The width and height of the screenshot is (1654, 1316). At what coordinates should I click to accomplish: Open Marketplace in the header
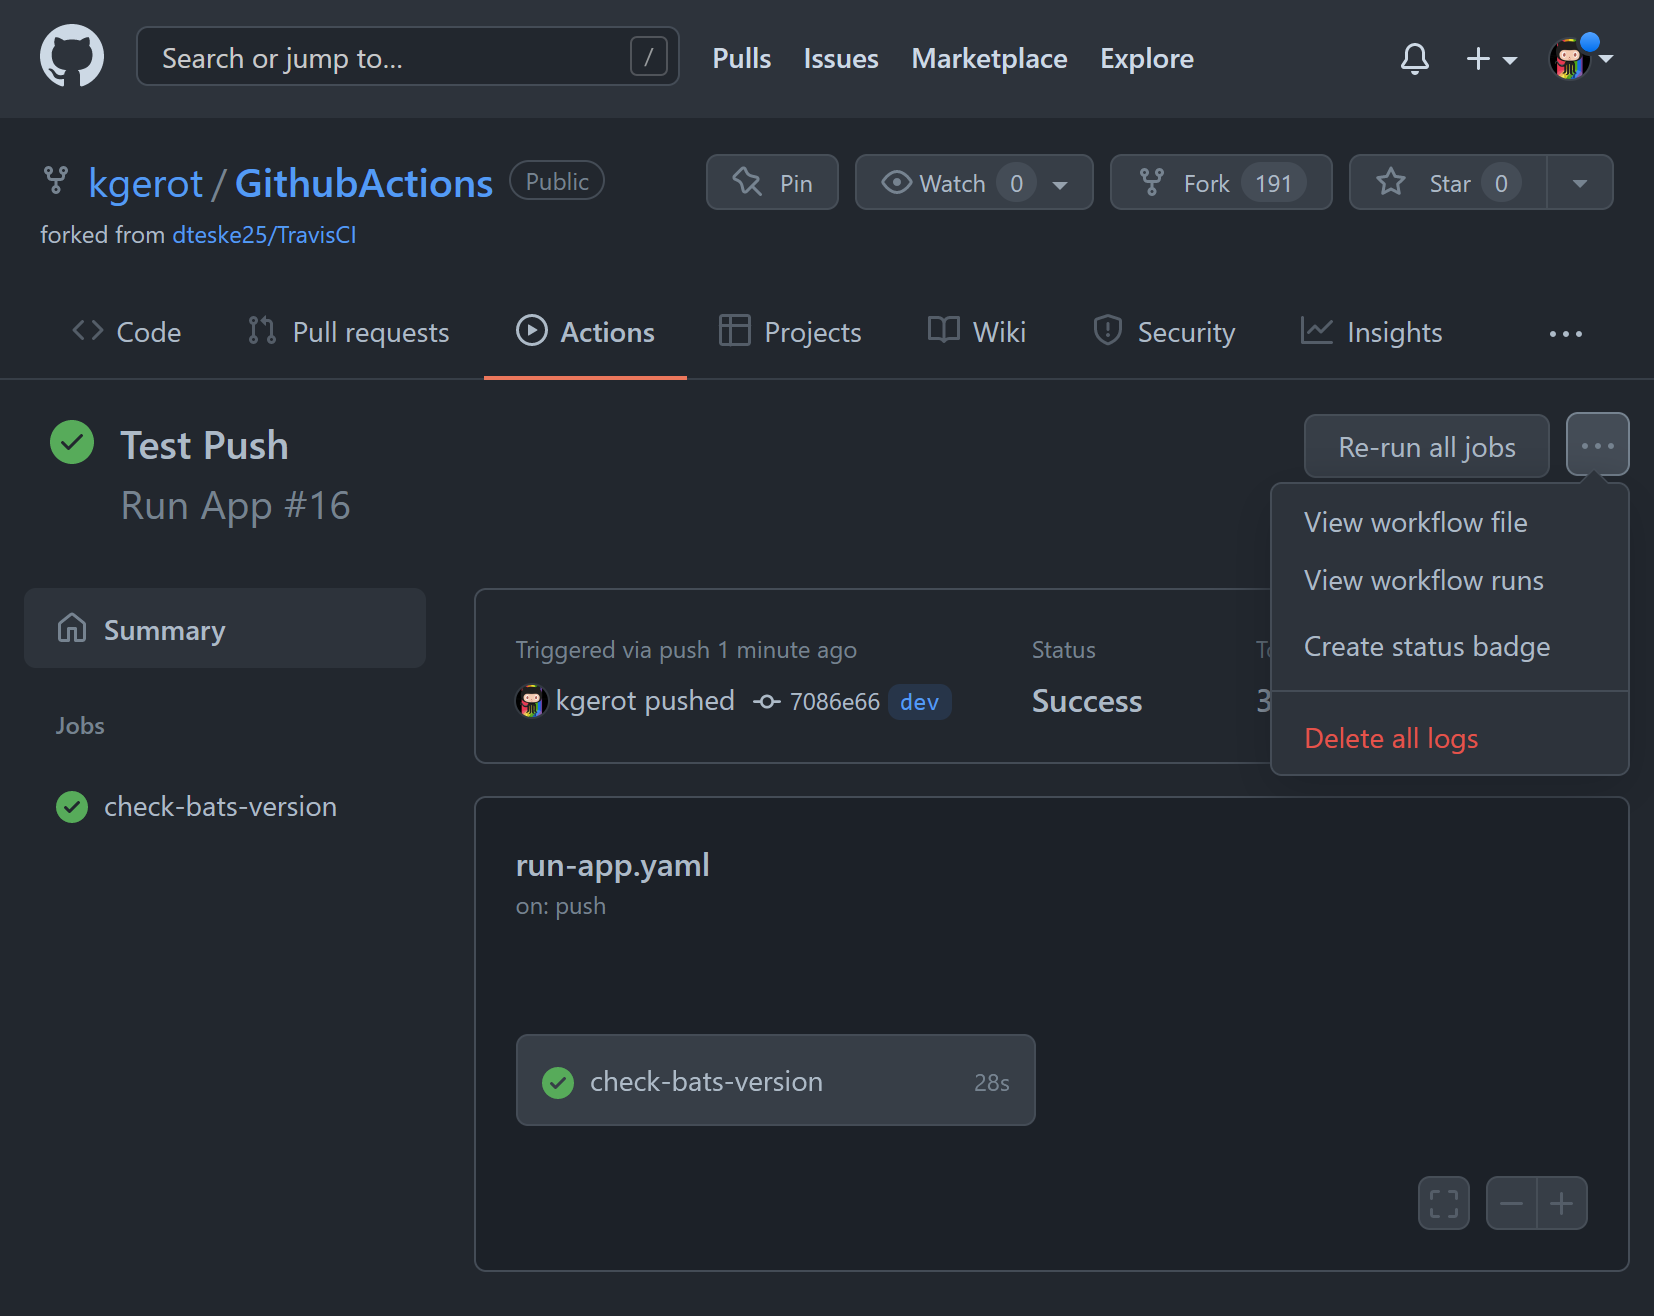pyautogui.click(x=989, y=59)
